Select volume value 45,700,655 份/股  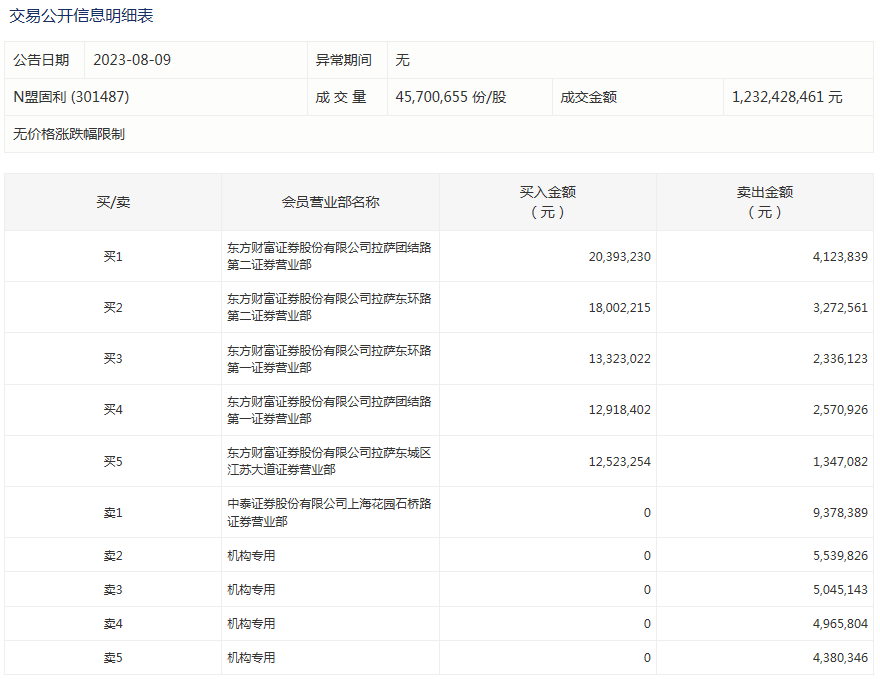(451, 97)
